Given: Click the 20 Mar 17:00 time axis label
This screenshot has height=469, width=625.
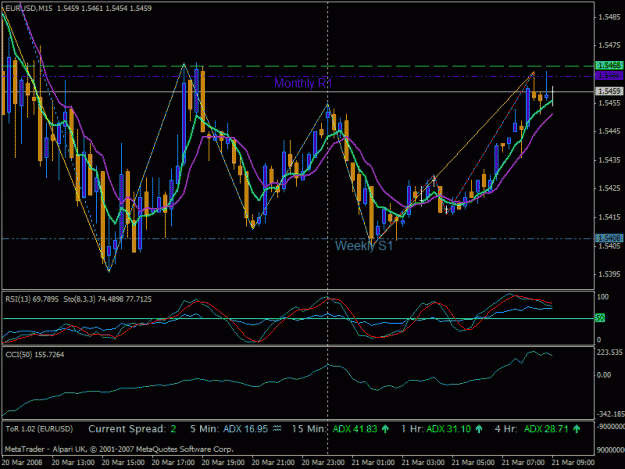Looking at the screenshot, I should click(x=173, y=463).
